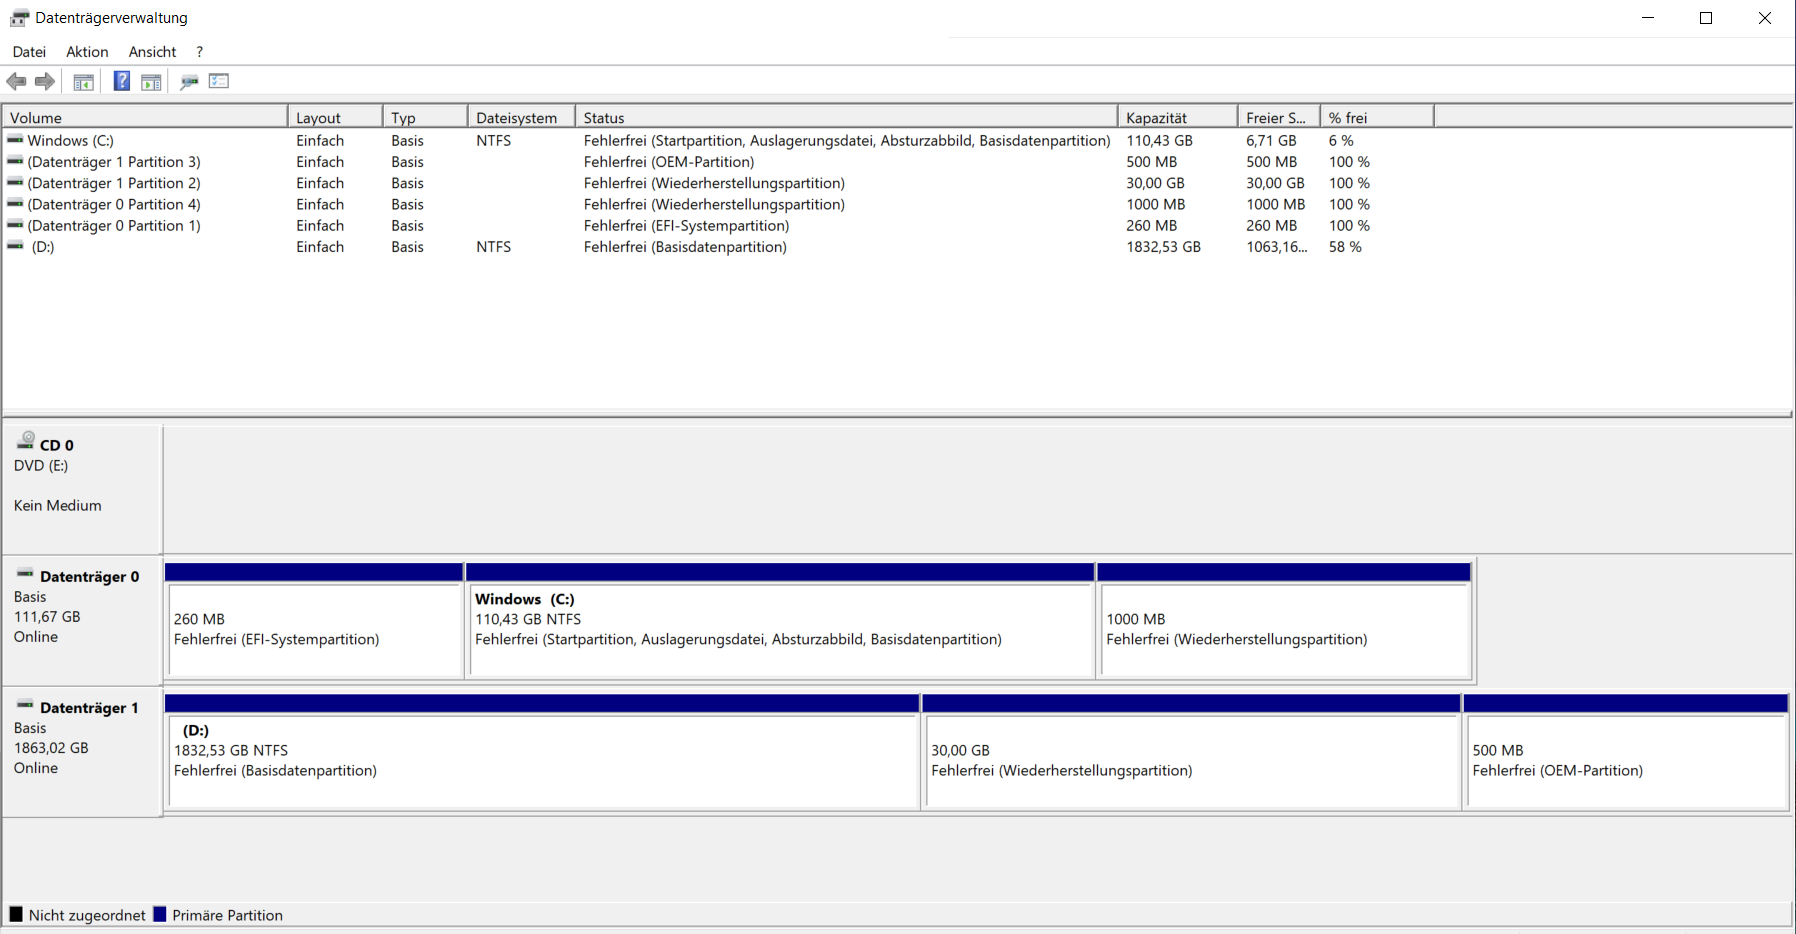Sort by Freier S... column header
Image resolution: width=1796 pixels, height=934 pixels.
point(1279,117)
